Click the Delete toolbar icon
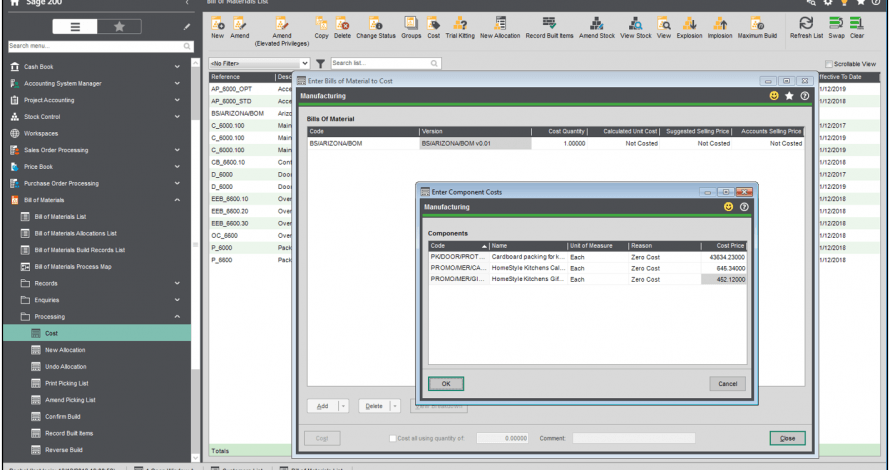890x470 pixels. point(342,28)
